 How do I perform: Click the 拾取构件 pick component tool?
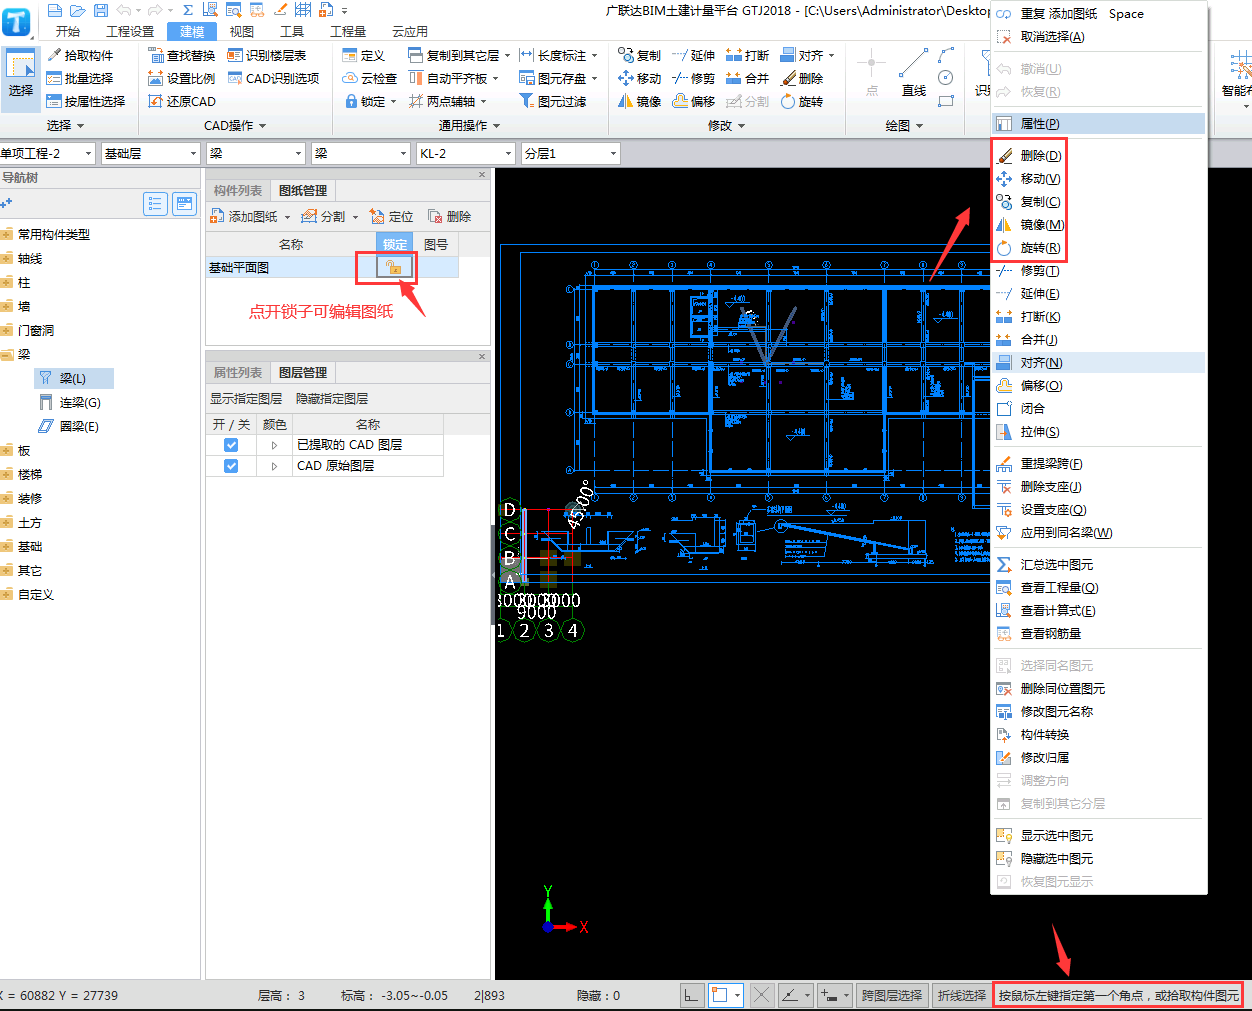(81, 55)
